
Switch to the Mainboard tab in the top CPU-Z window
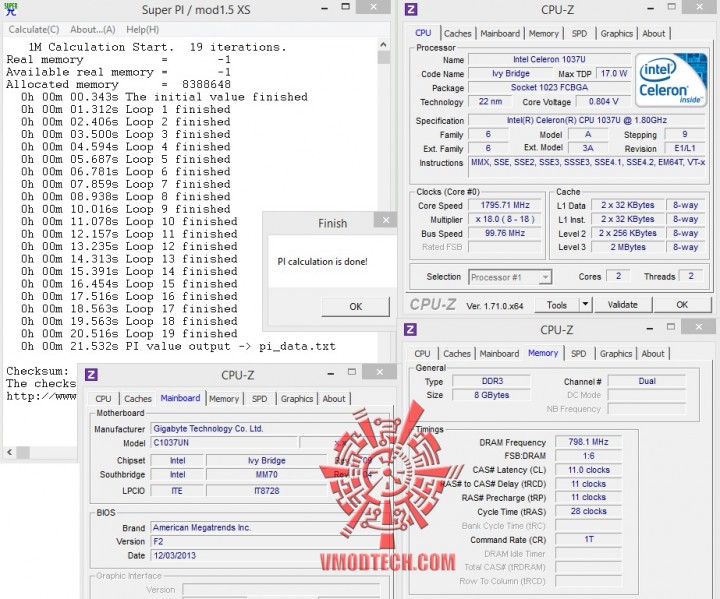point(500,34)
